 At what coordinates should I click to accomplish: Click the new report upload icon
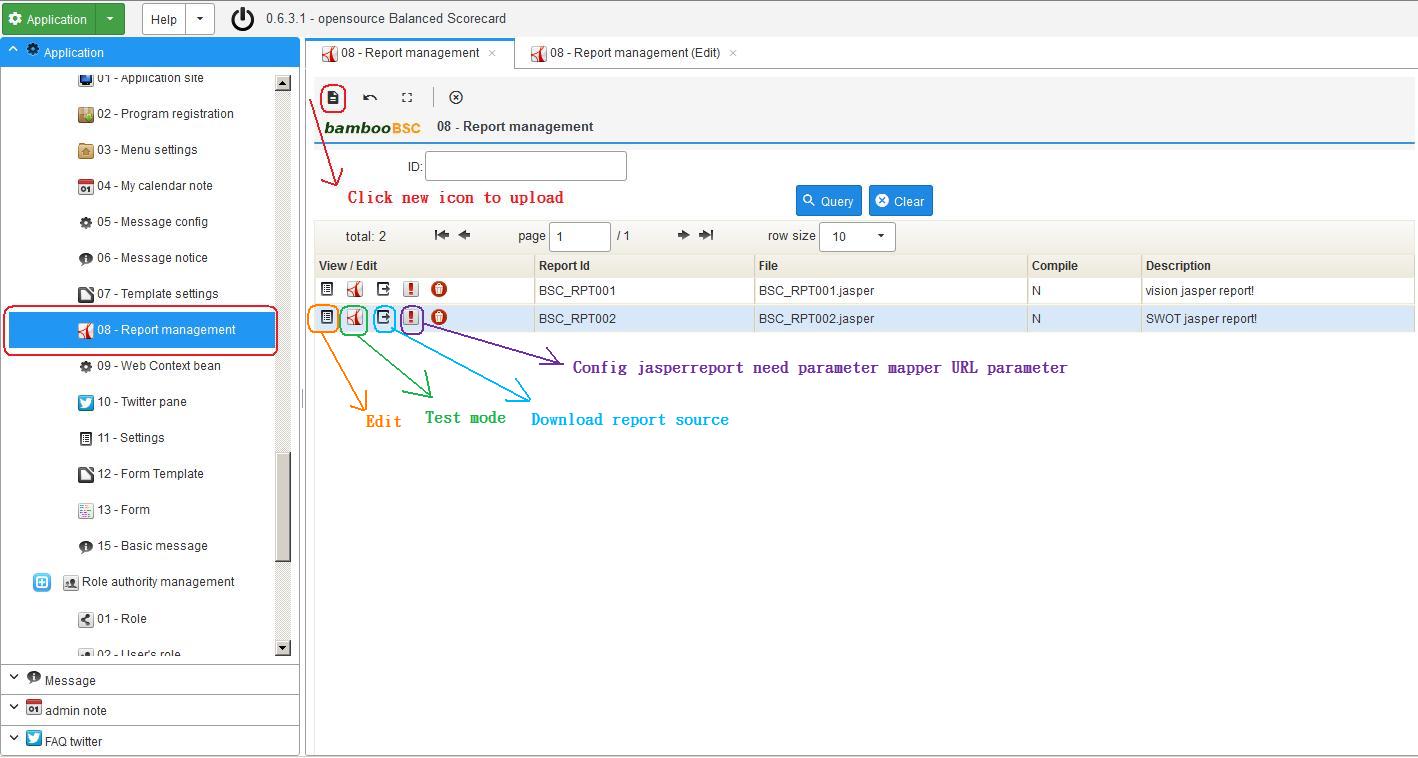[333, 98]
